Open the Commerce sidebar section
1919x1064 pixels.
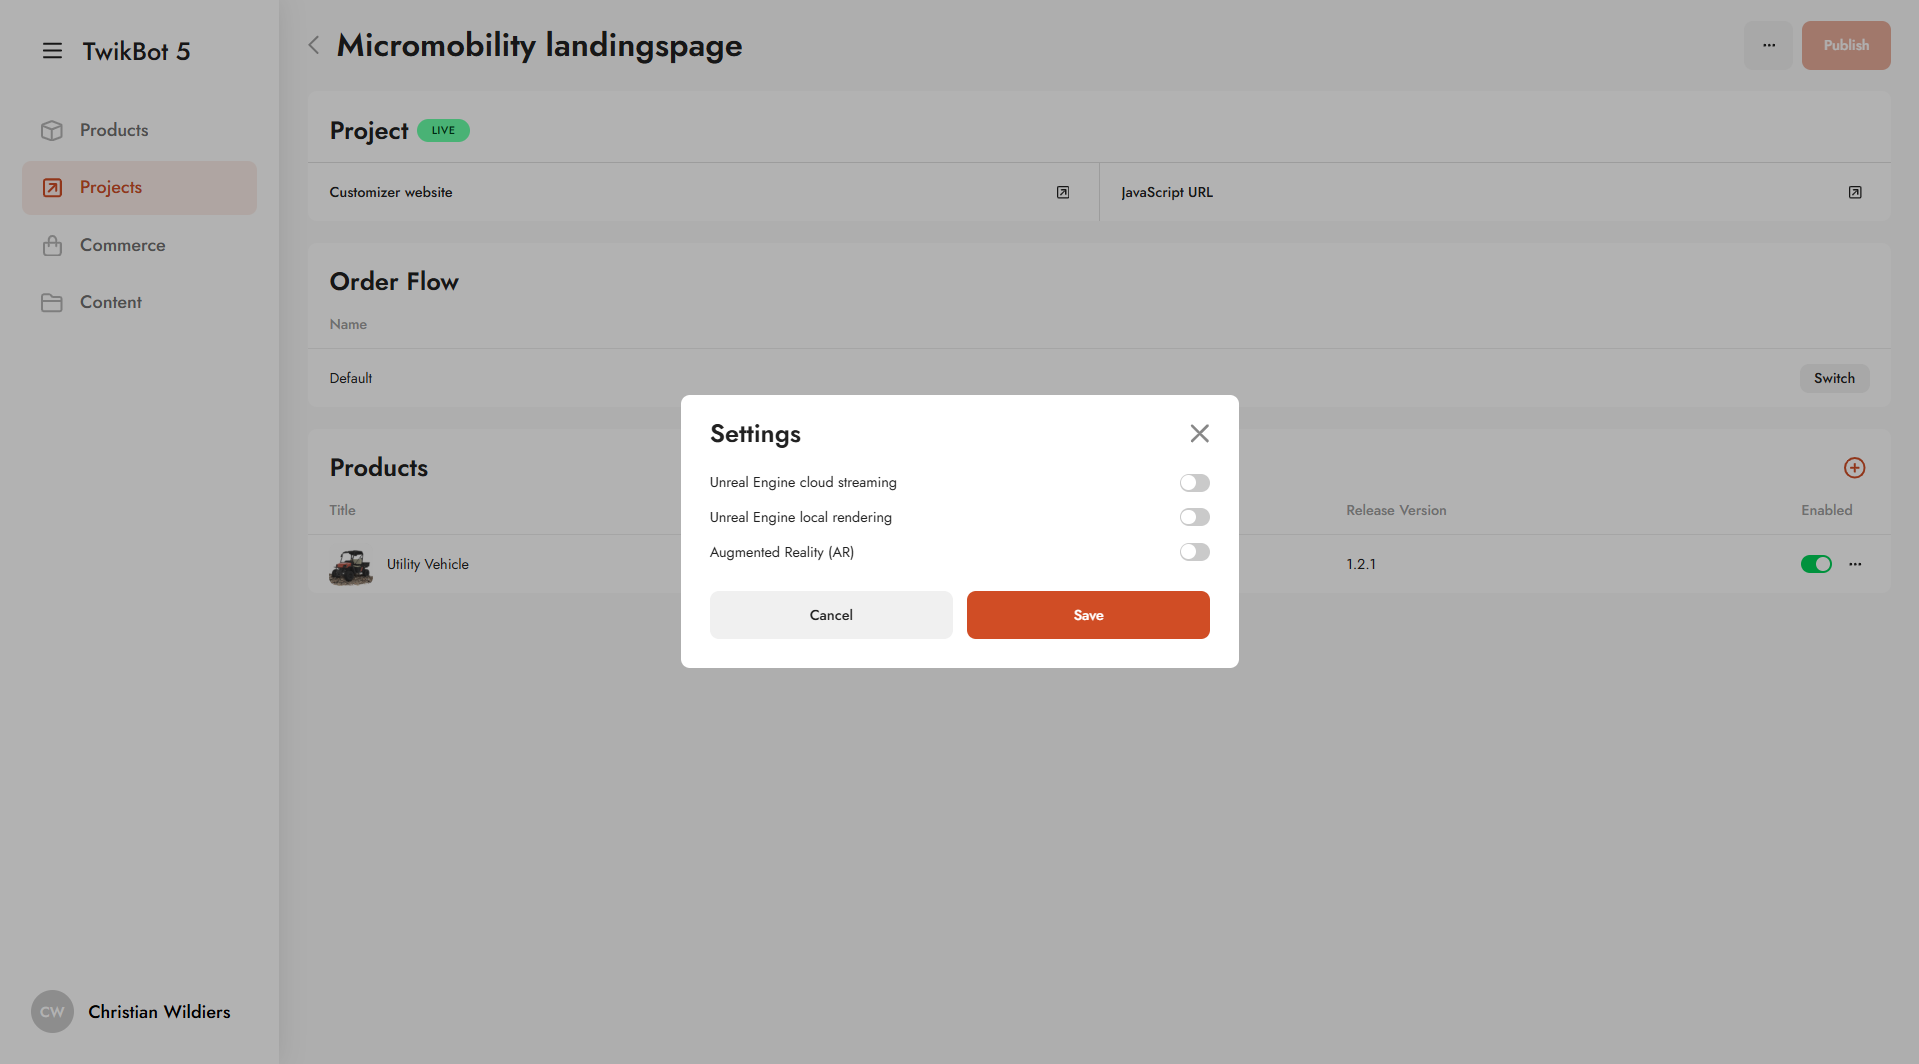coord(122,245)
